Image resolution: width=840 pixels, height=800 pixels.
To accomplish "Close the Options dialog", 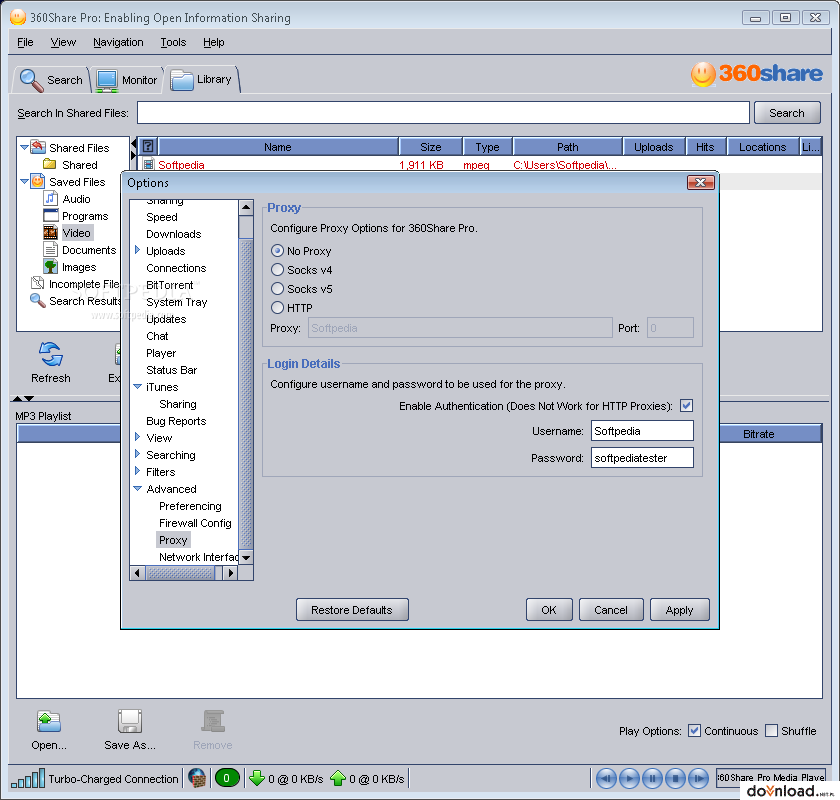I will click(700, 183).
